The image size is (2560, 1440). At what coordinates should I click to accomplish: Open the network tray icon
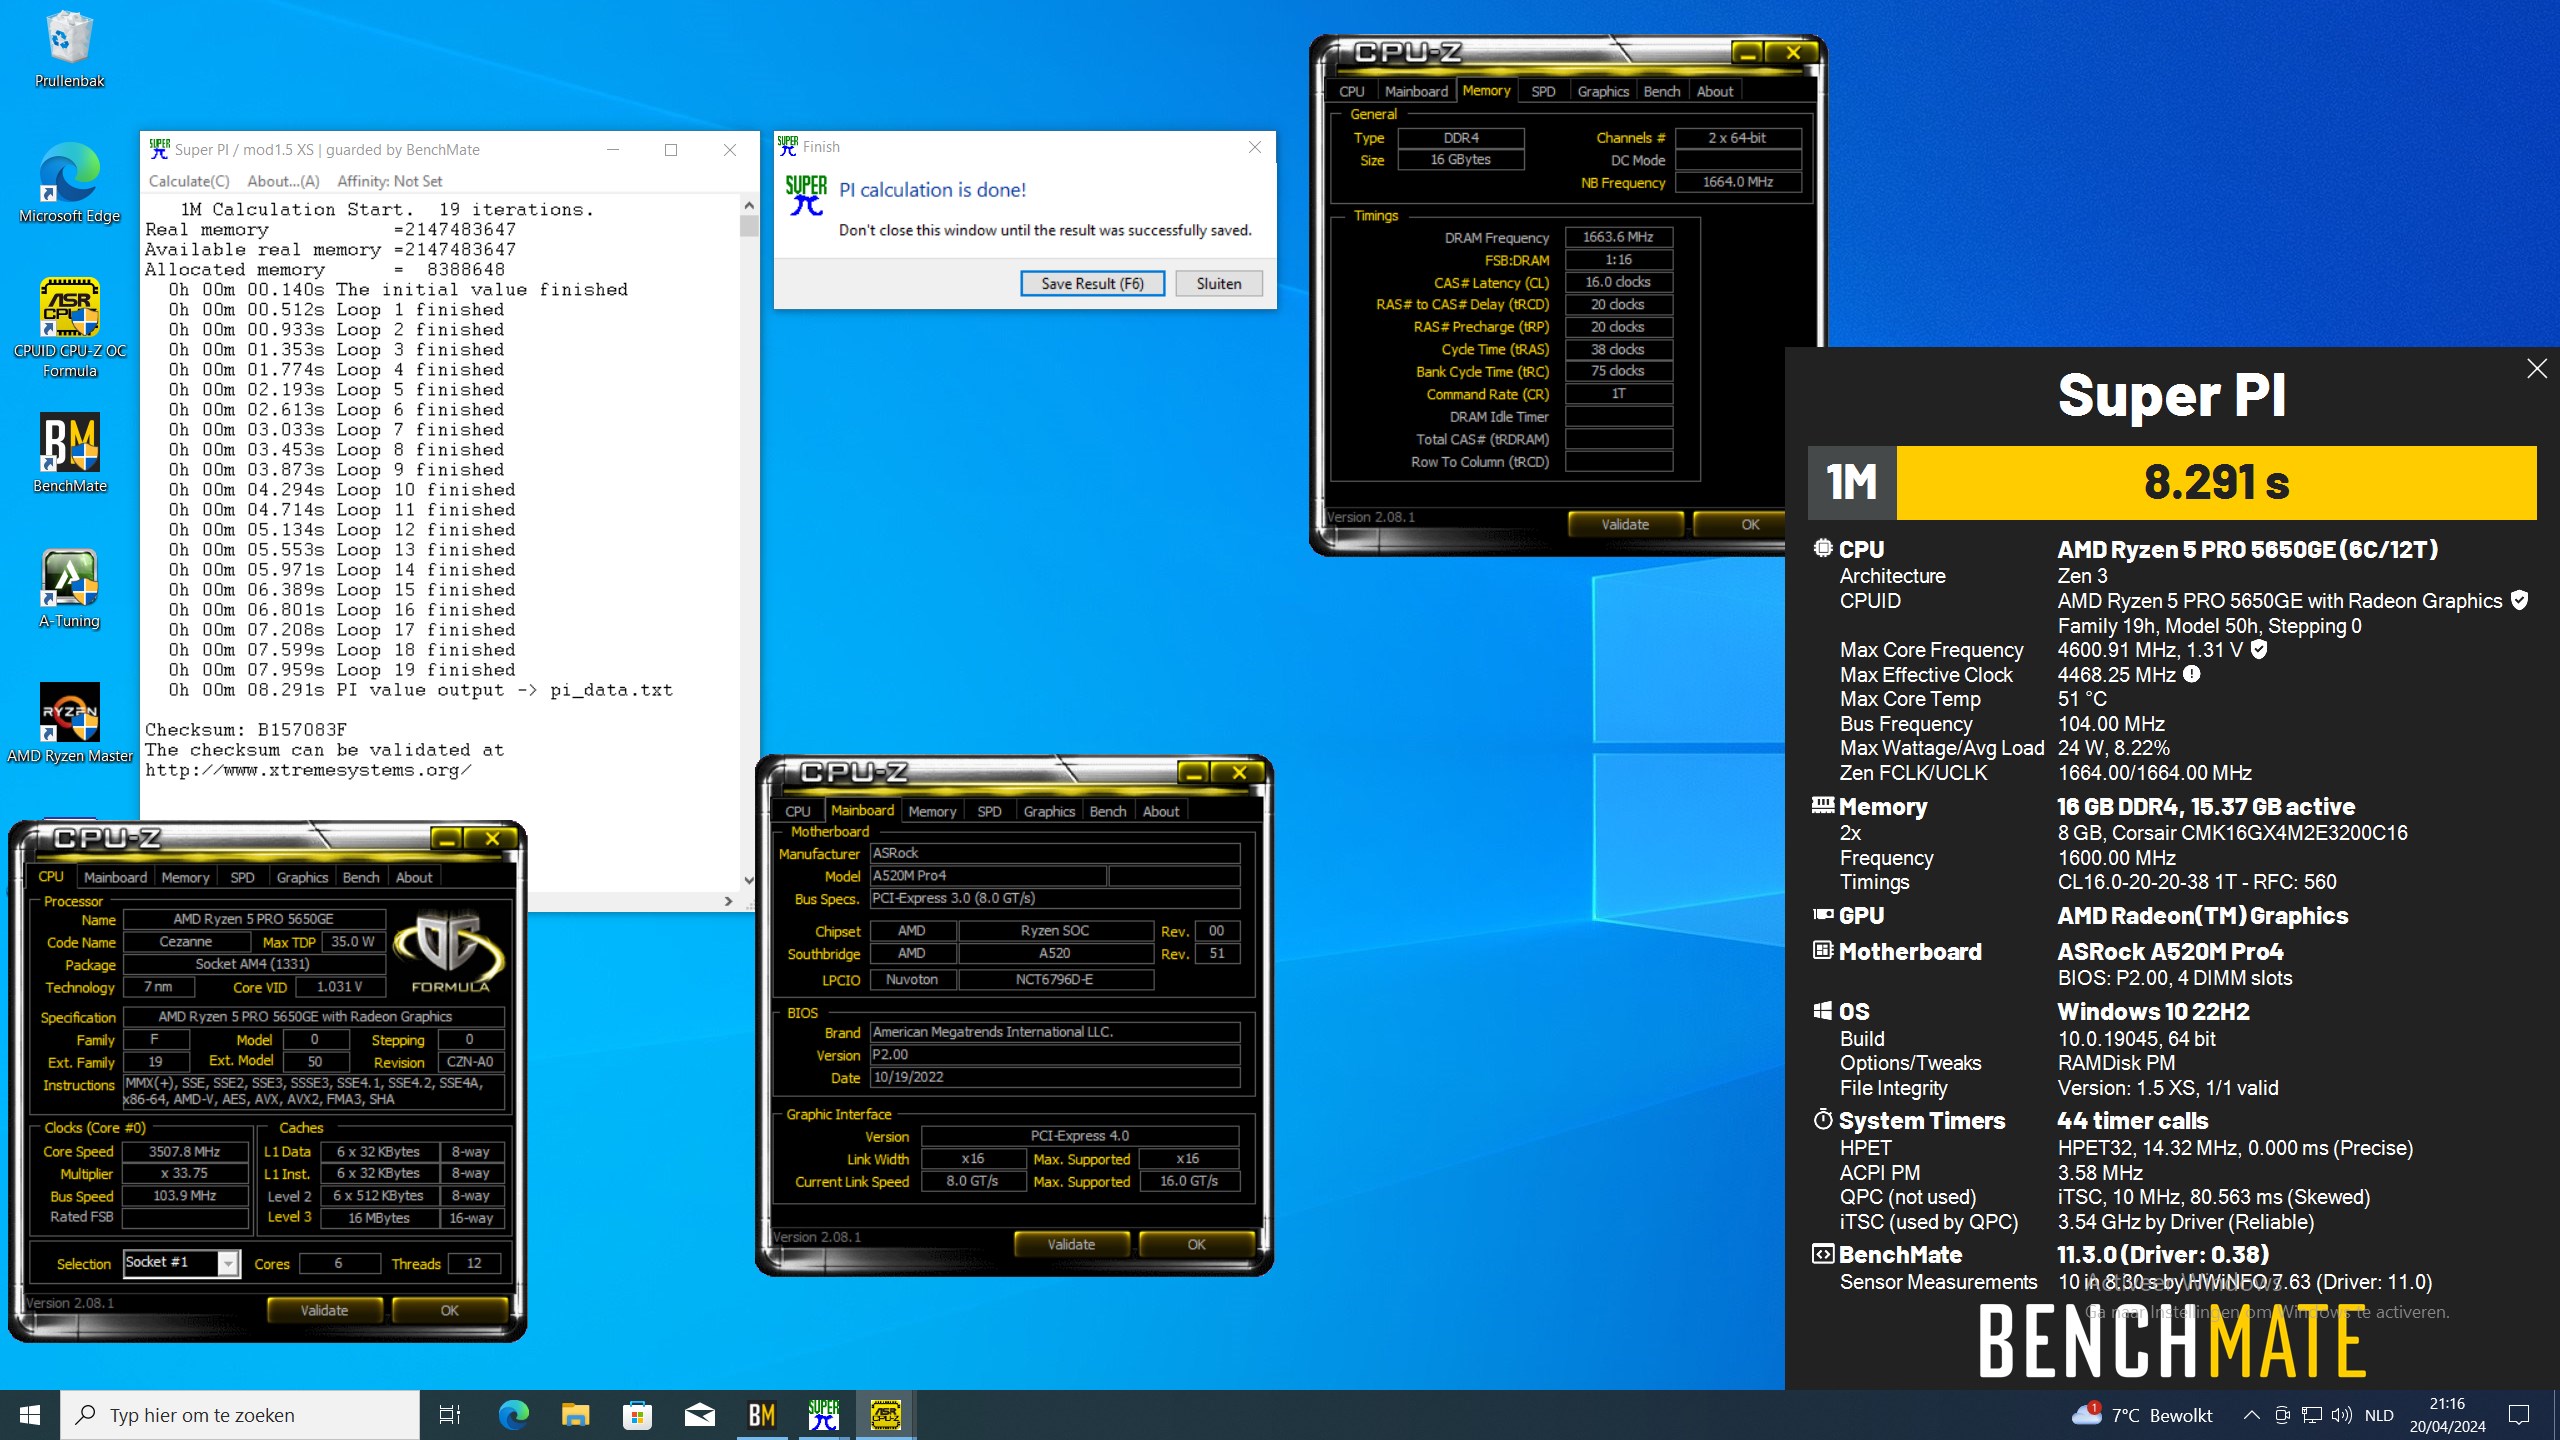click(2312, 1415)
